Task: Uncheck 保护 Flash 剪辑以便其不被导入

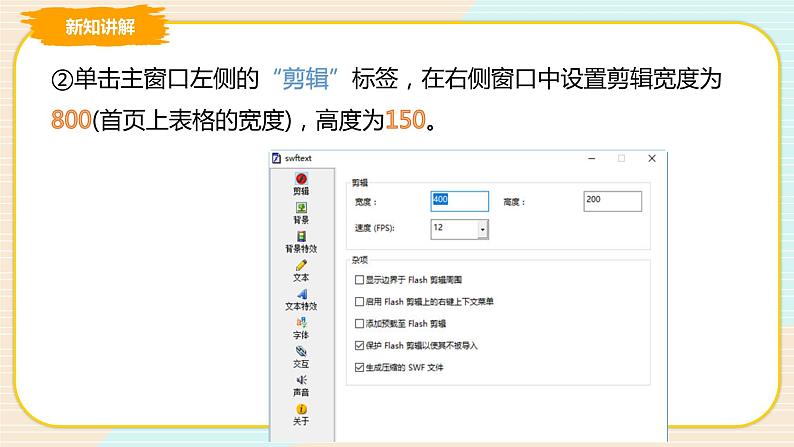Action: coord(360,345)
